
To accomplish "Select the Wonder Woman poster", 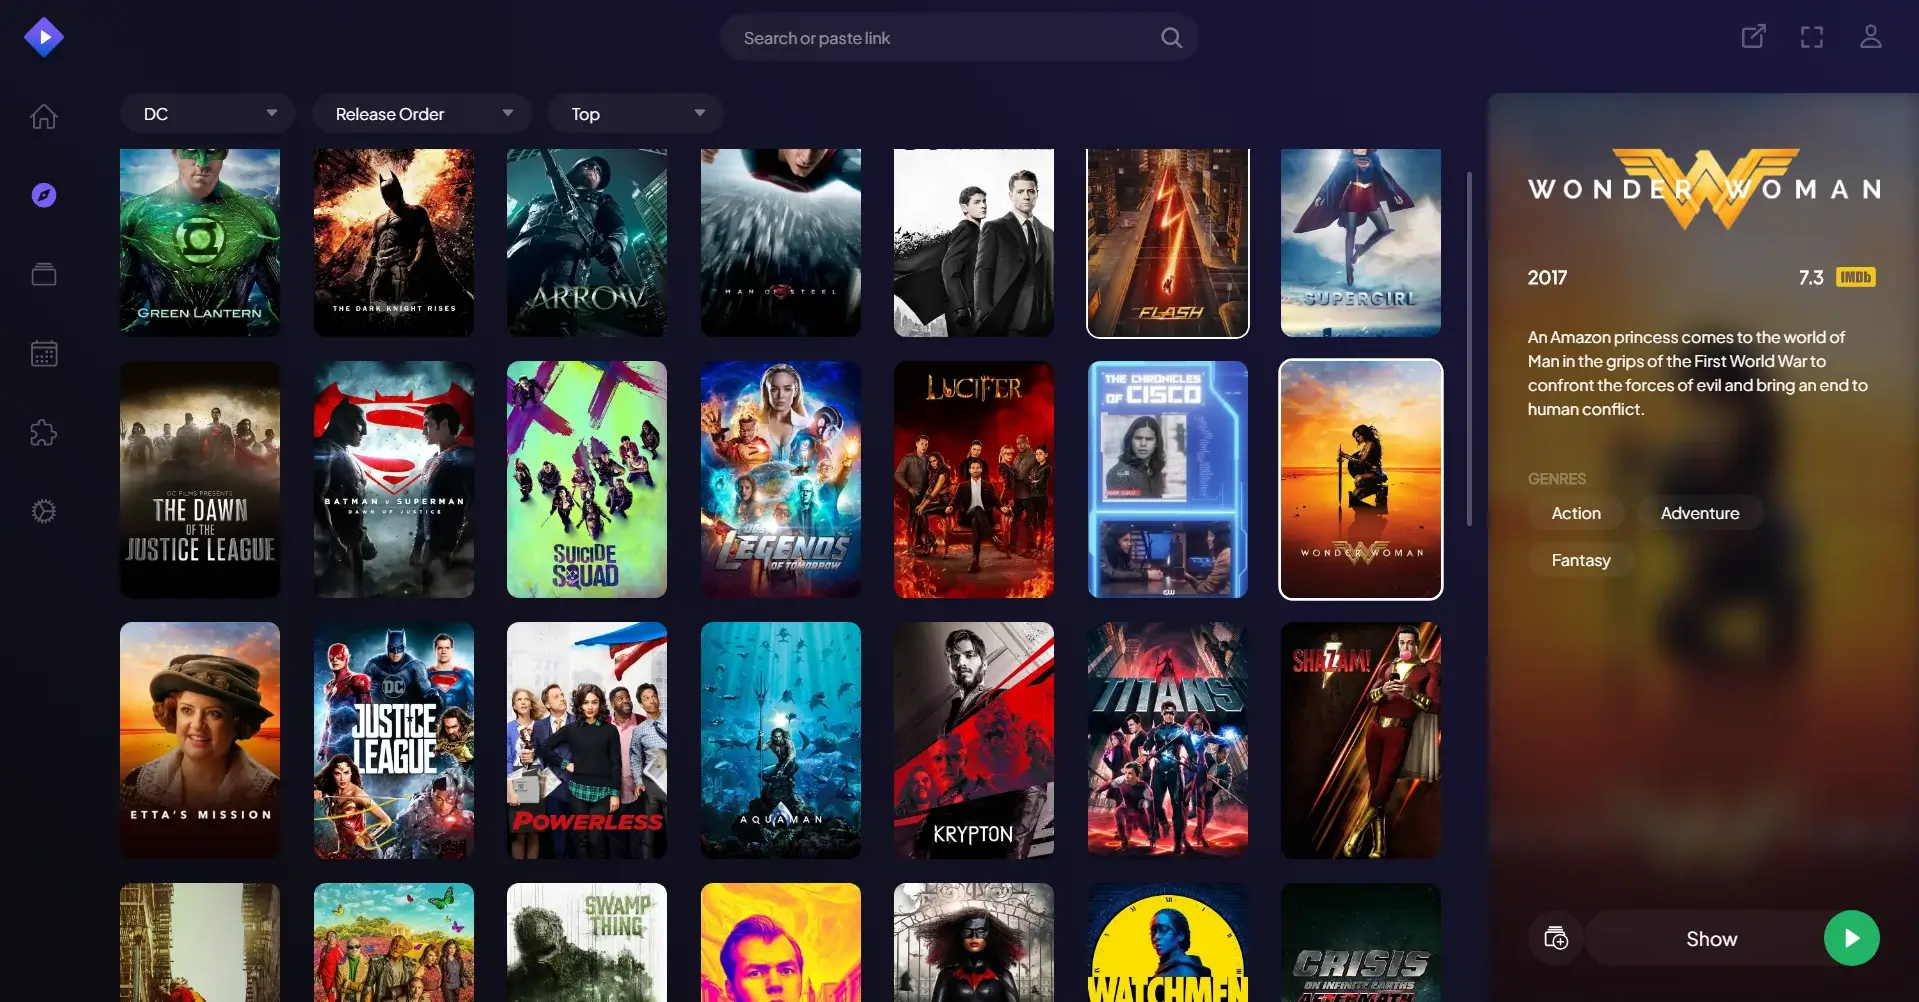I will [1361, 480].
